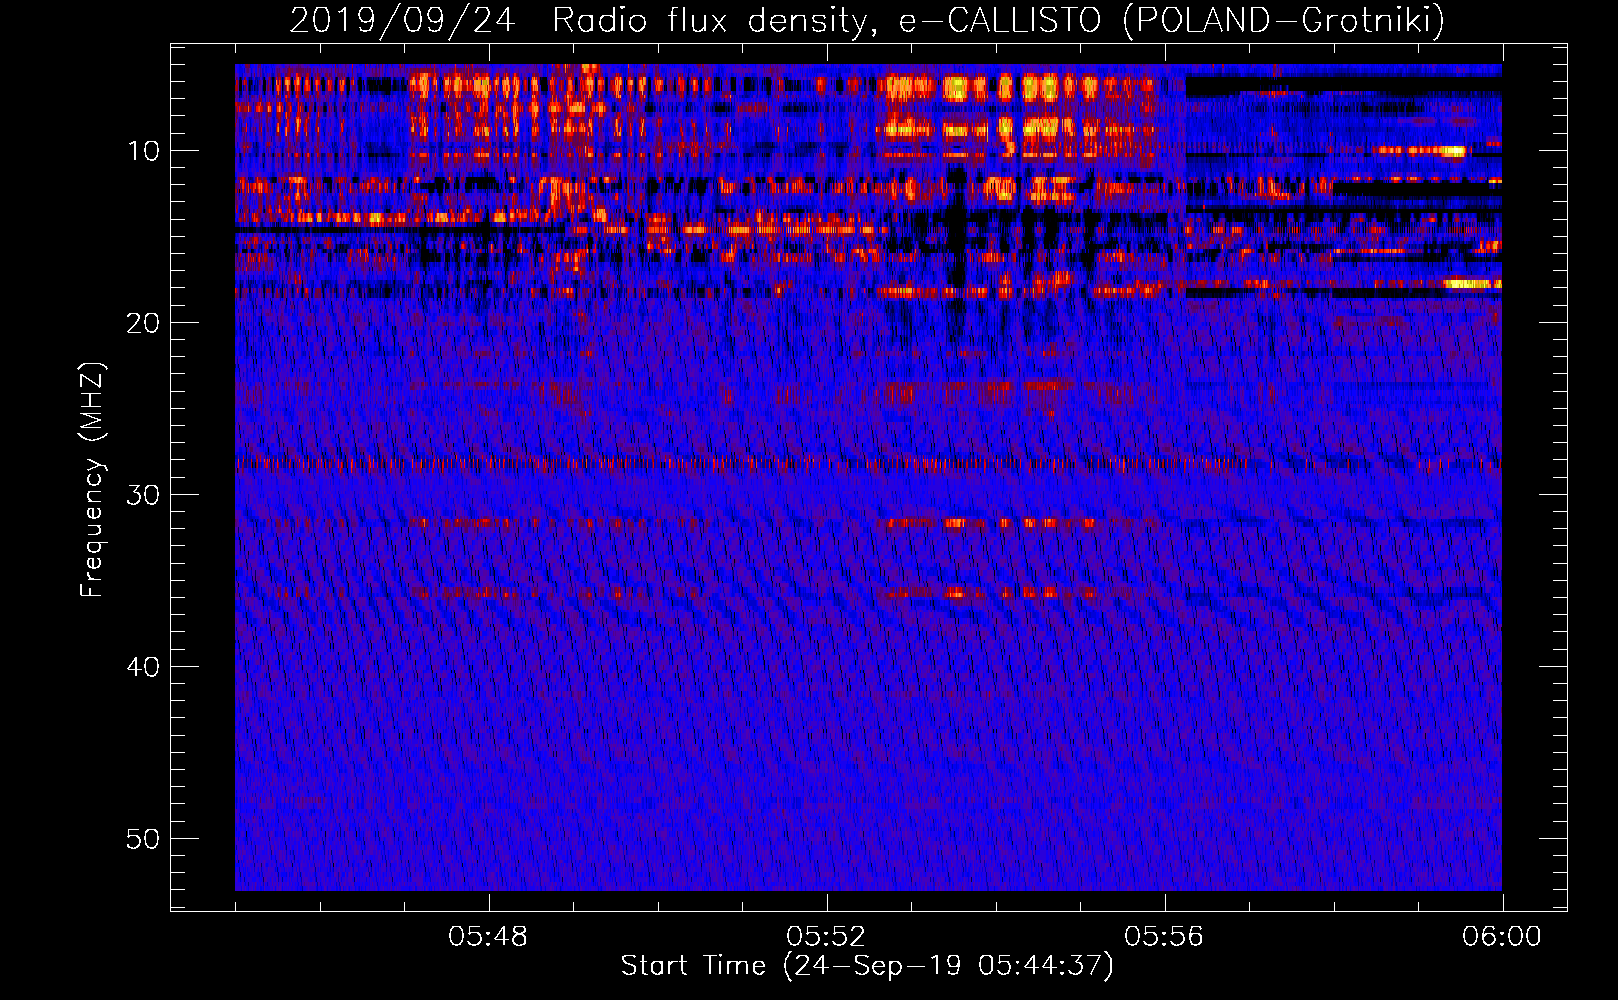Viewport: 1618px width, 1000px height.
Task: Click the 05:56 time tick label
Action: point(1164,937)
